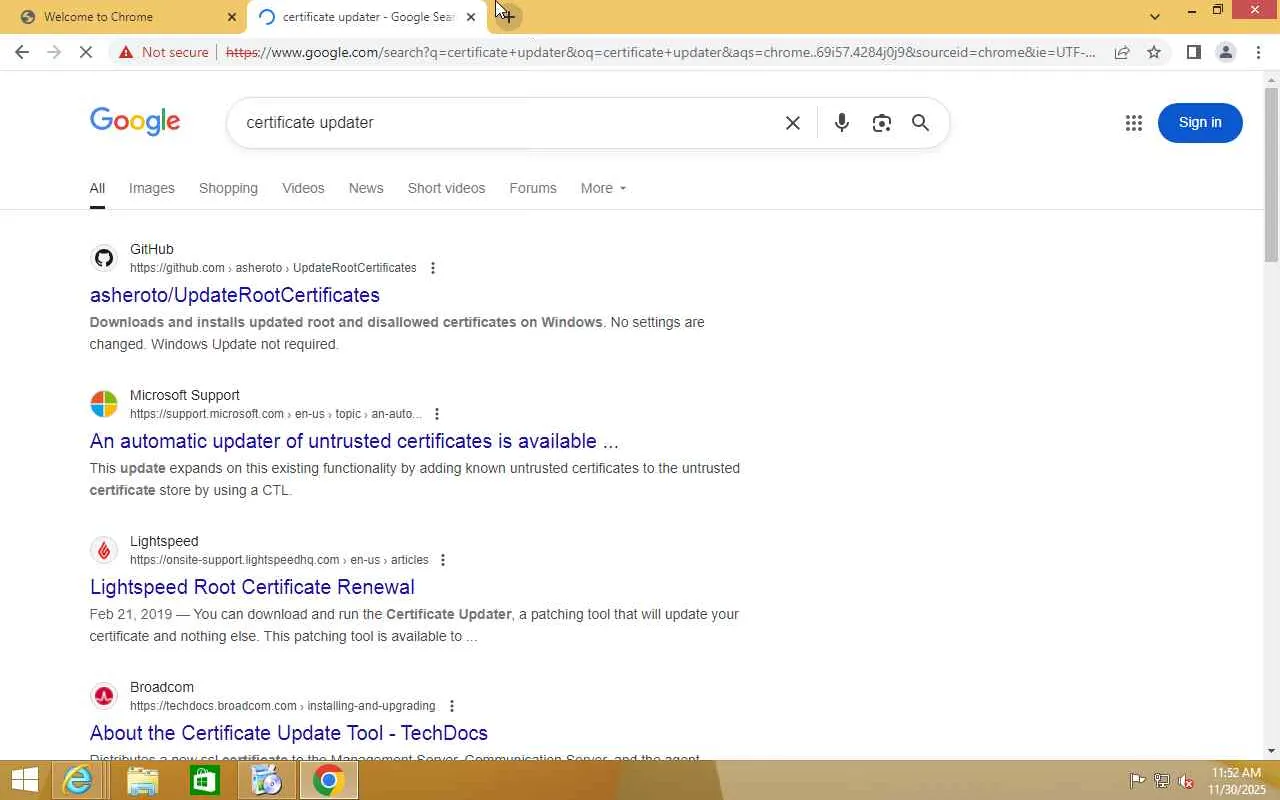This screenshot has height=800, width=1280.
Task: Open more options for GitHub result
Action: coord(433,268)
